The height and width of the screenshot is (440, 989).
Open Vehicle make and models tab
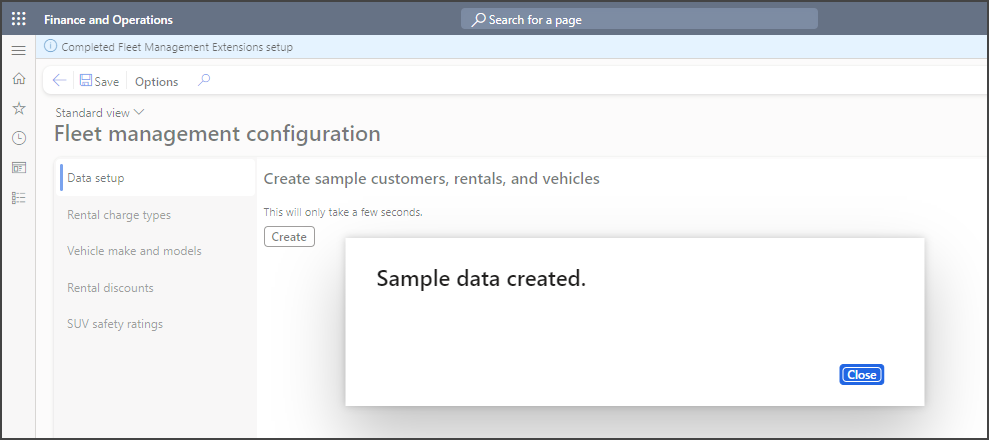[x=134, y=251]
